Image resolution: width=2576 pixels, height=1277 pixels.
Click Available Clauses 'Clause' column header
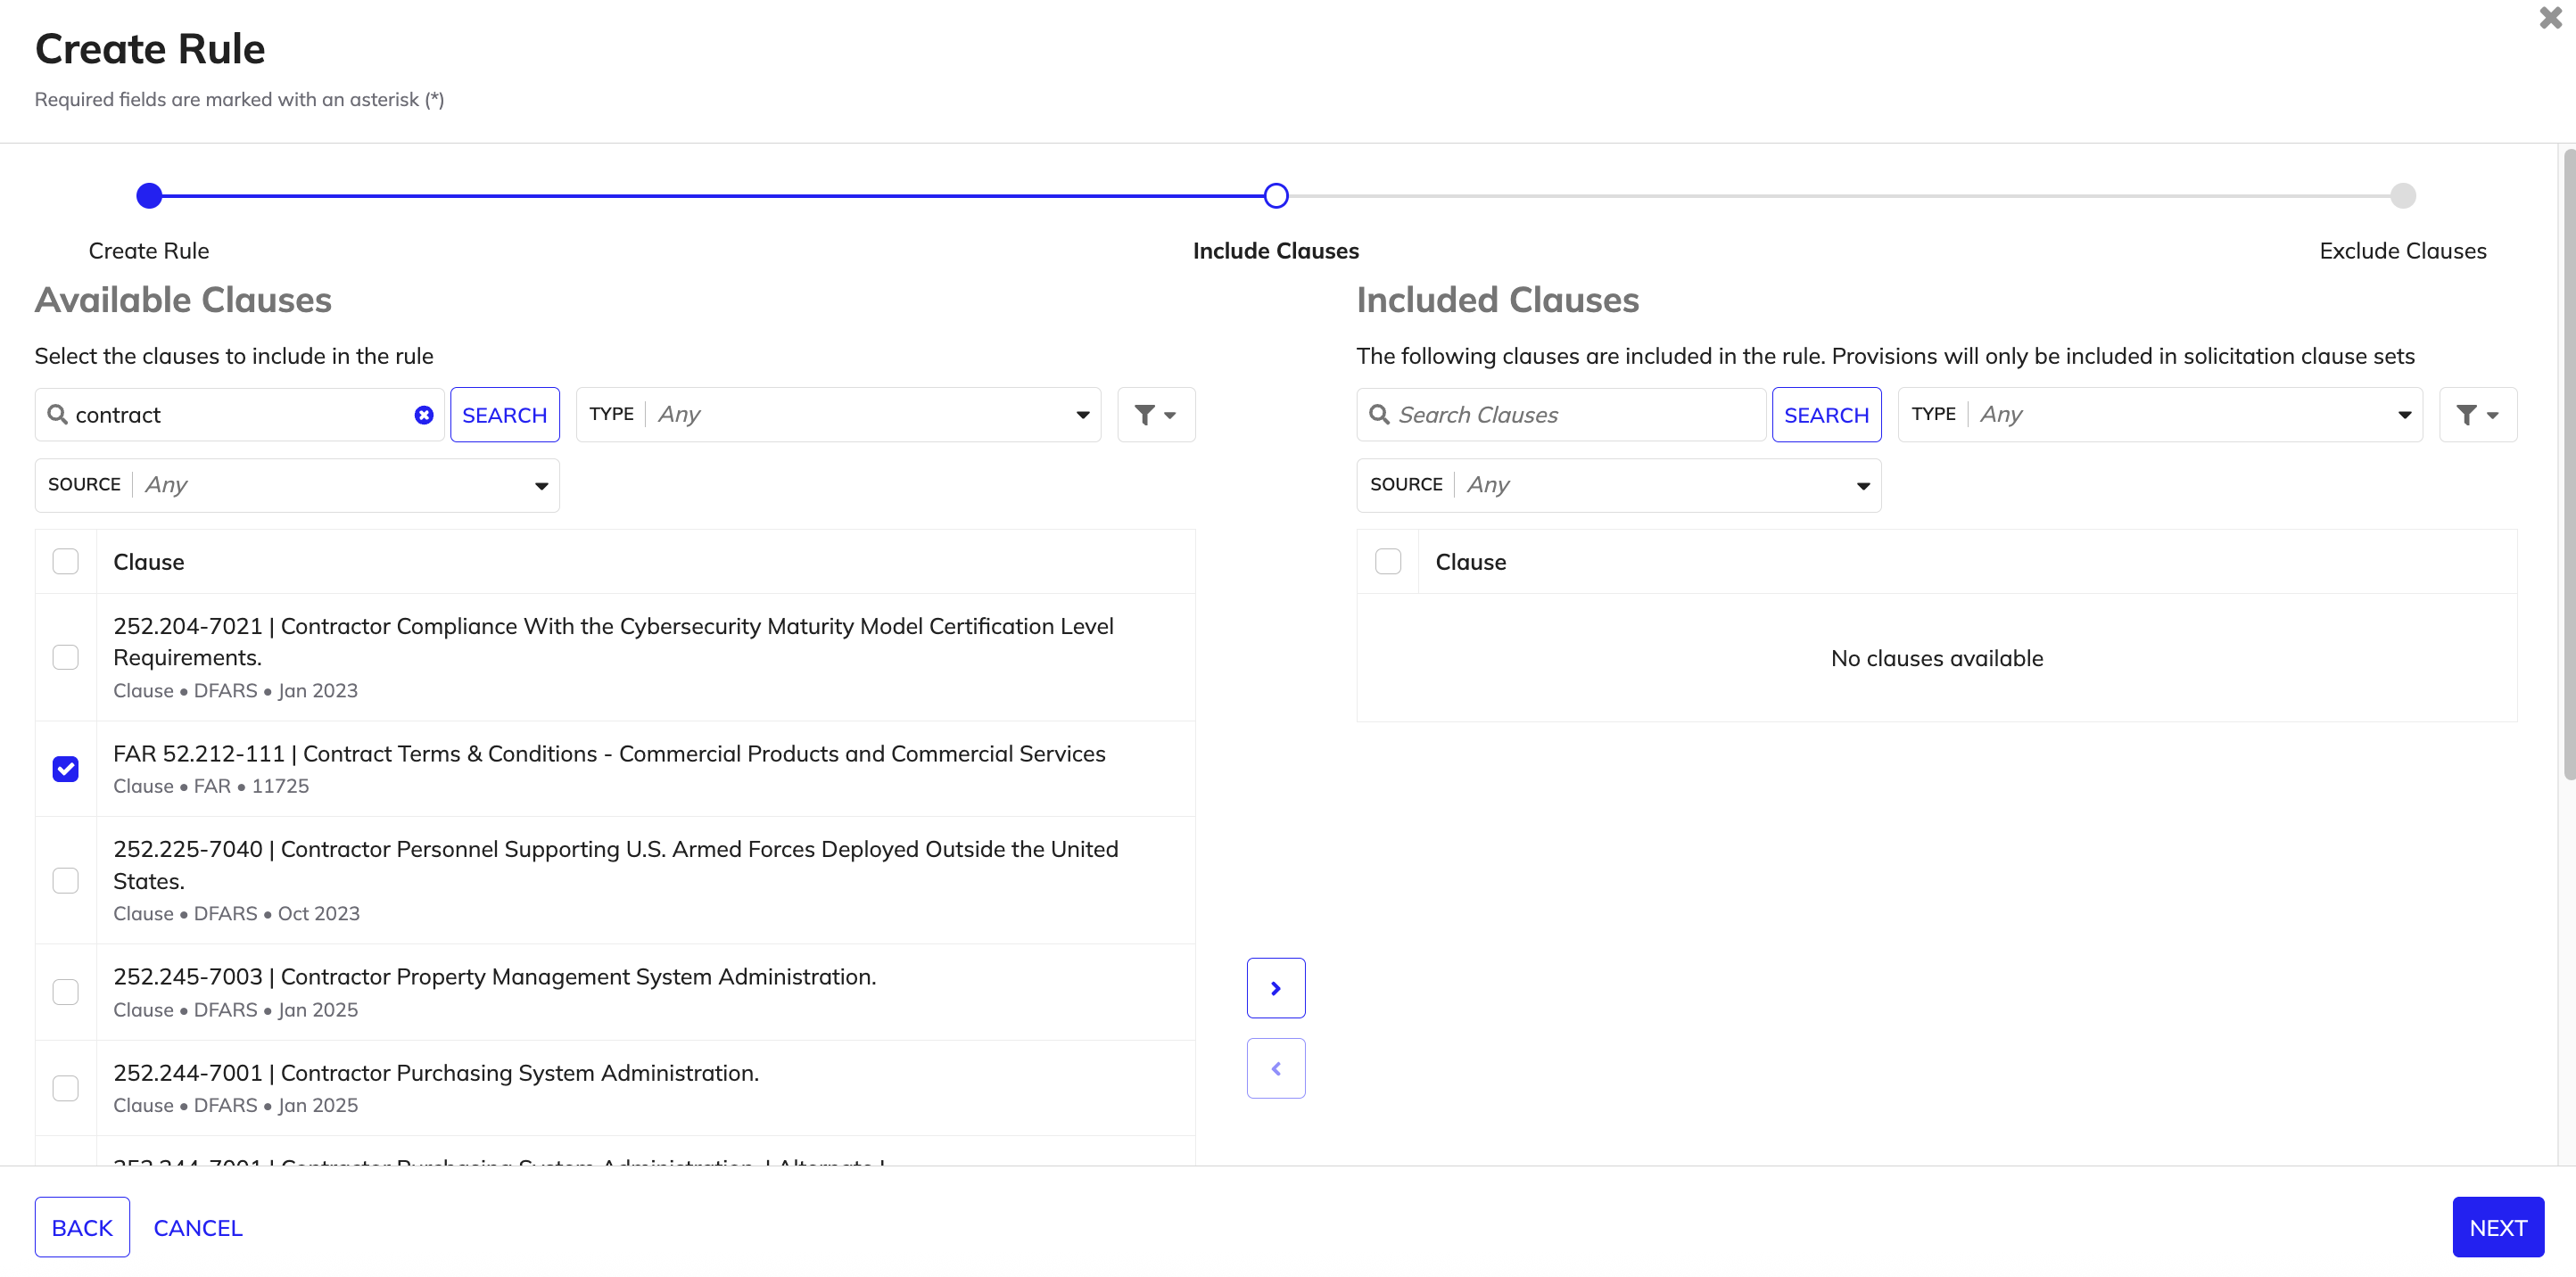149,562
